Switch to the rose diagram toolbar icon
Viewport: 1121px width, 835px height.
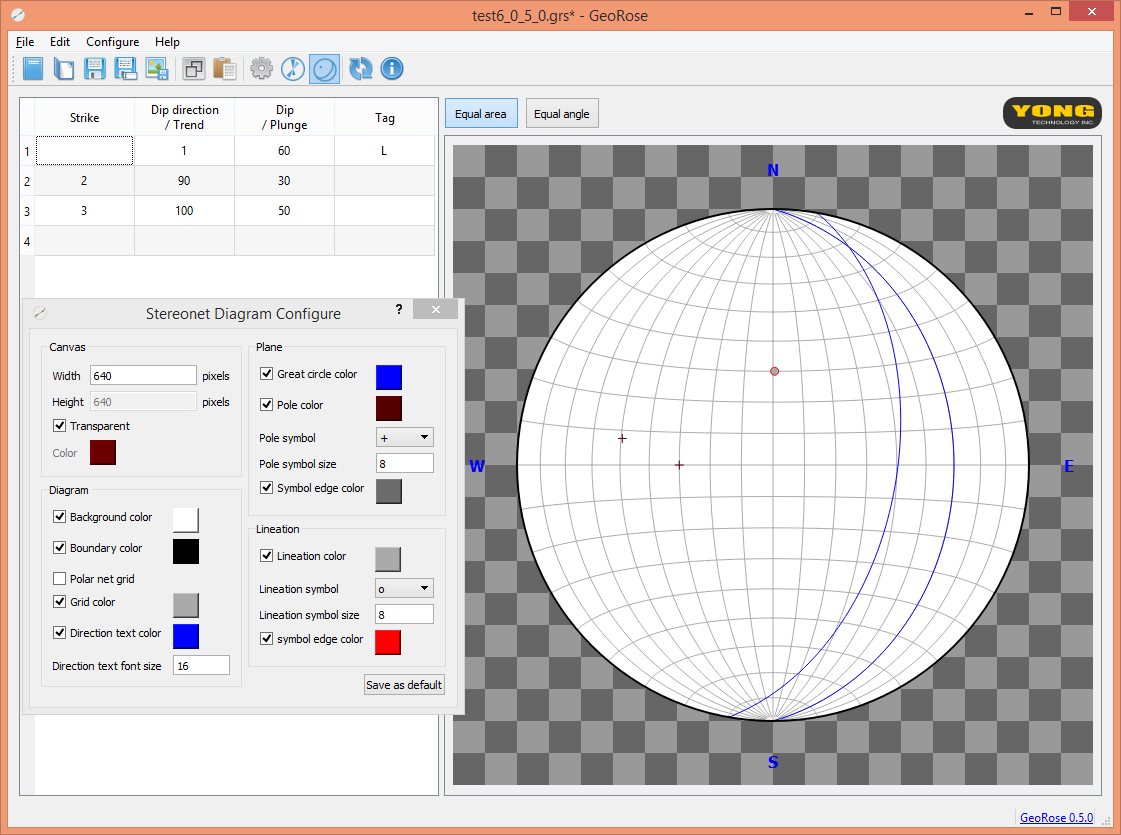pyautogui.click(x=293, y=69)
